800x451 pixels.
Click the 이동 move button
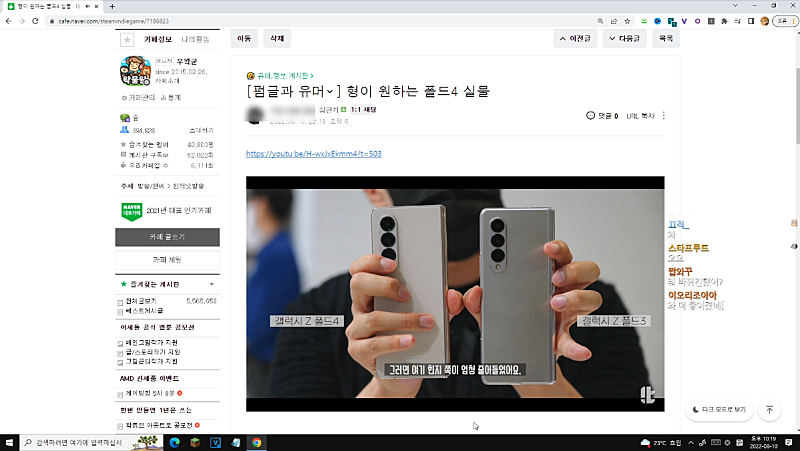[244, 38]
